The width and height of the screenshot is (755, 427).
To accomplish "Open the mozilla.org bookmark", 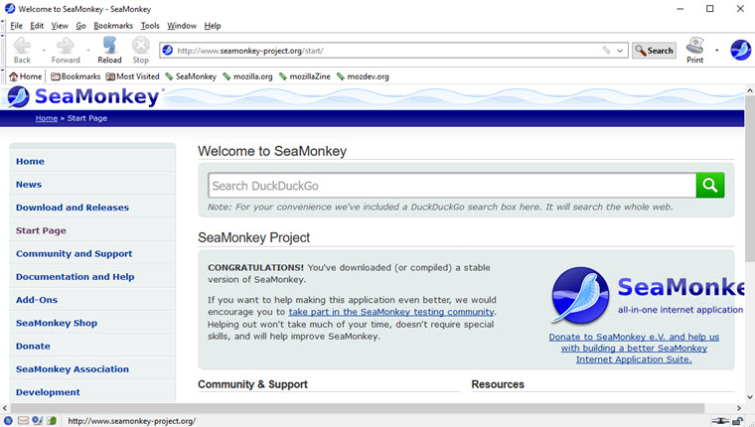I will tap(247, 77).
